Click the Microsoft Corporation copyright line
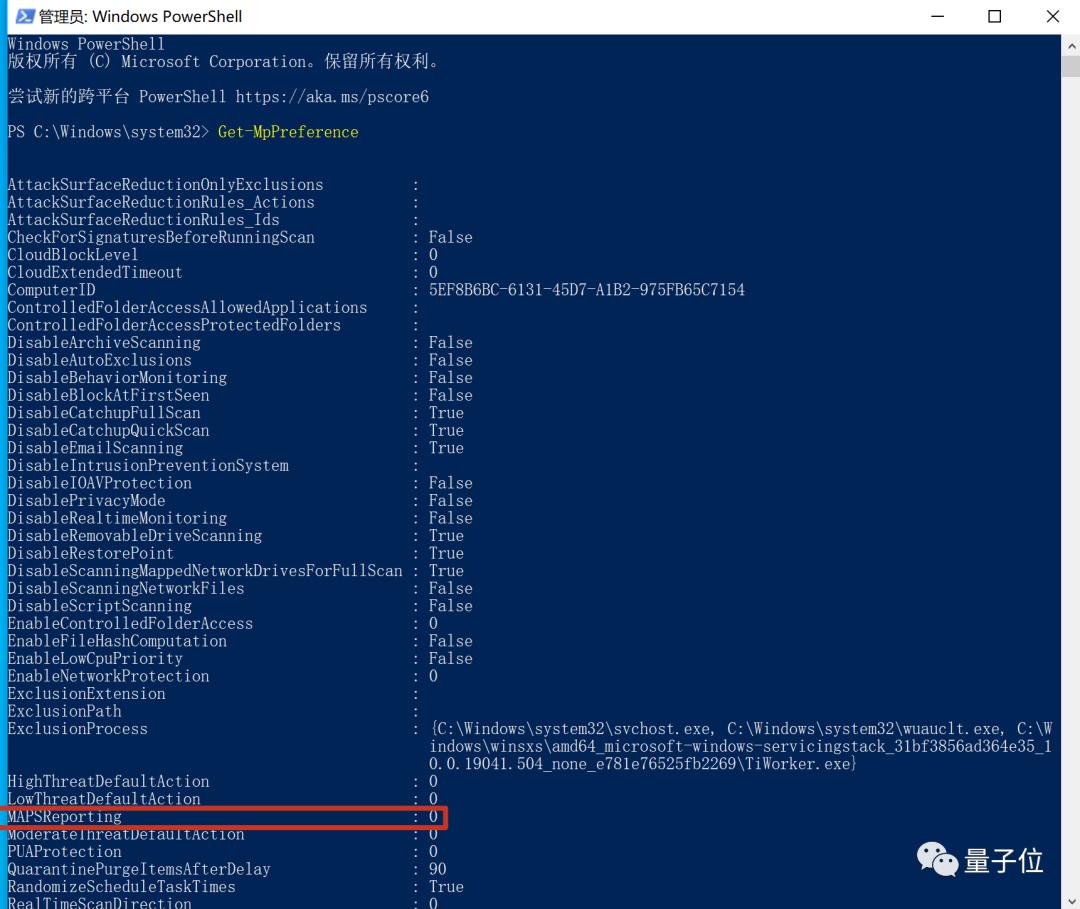The width and height of the screenshot is (1080, 909). click(223, 61)
